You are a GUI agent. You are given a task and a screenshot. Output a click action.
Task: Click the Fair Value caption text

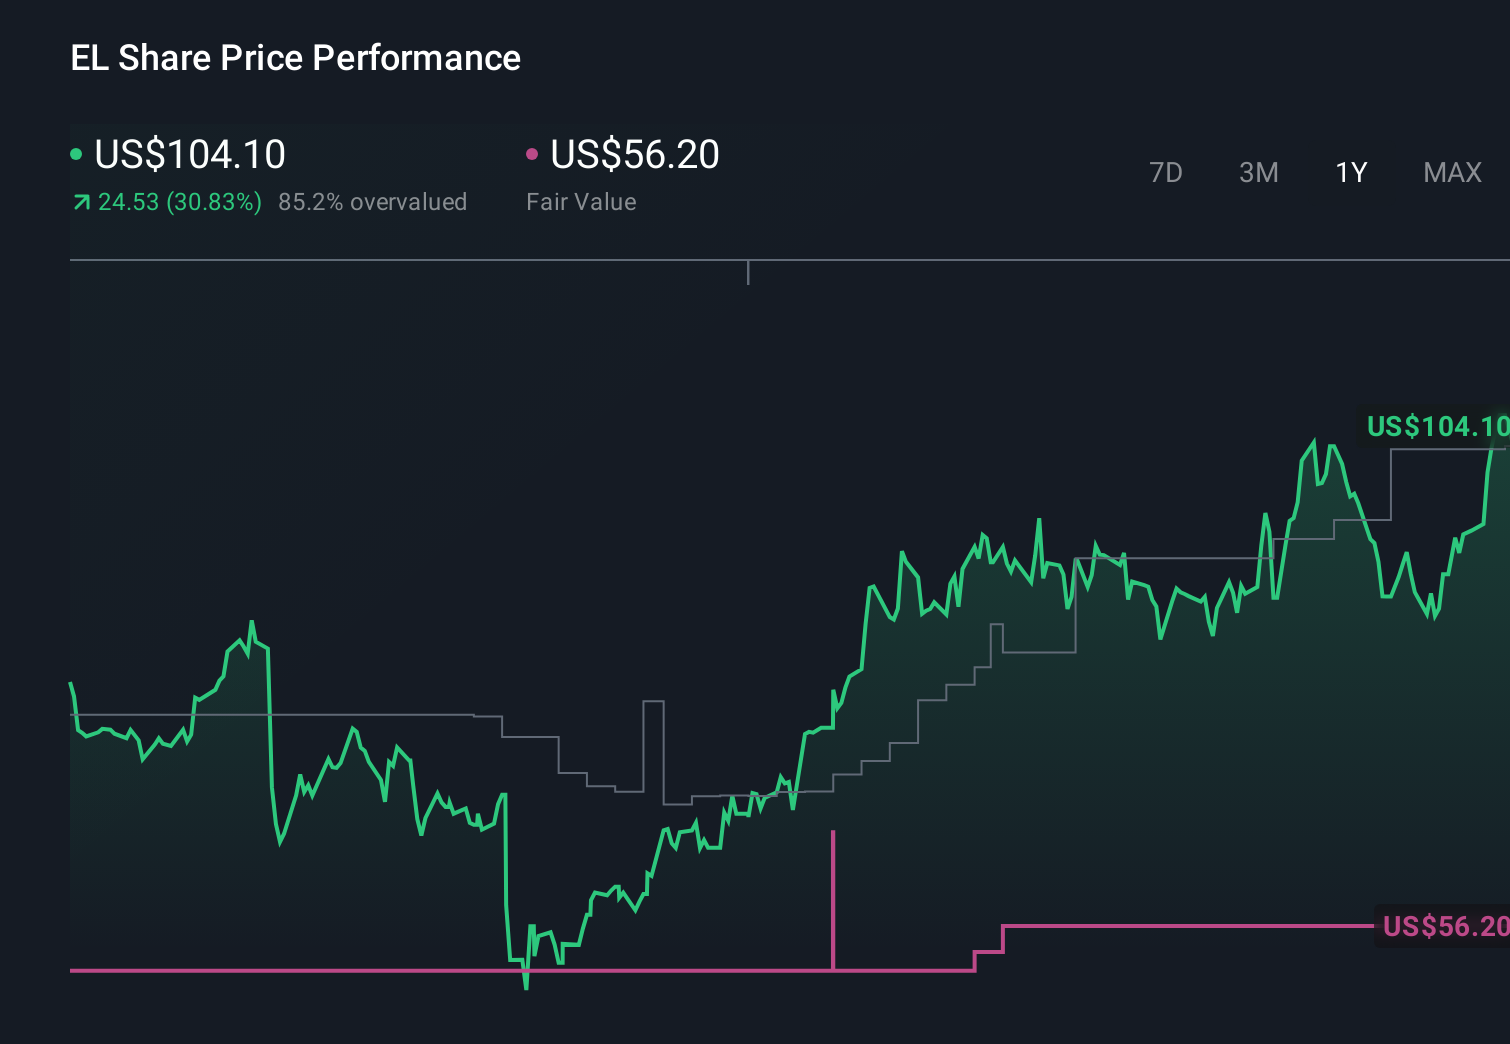tap(580, 202)
